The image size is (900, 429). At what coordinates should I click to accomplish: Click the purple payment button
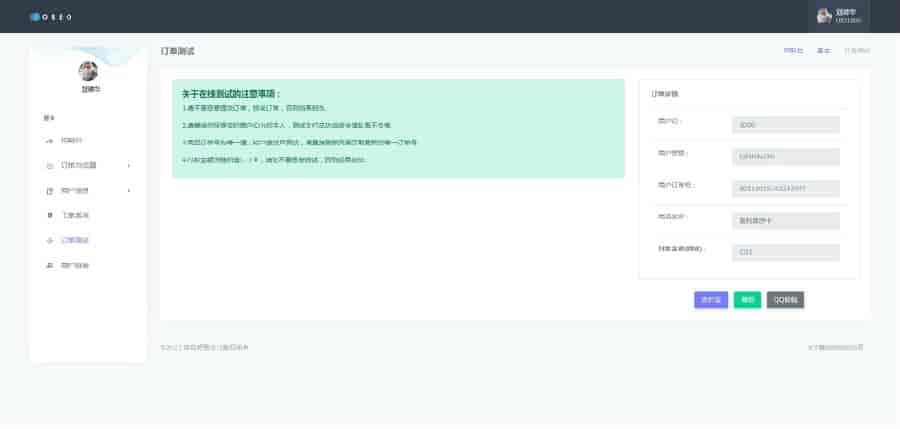tap(711, 300)
